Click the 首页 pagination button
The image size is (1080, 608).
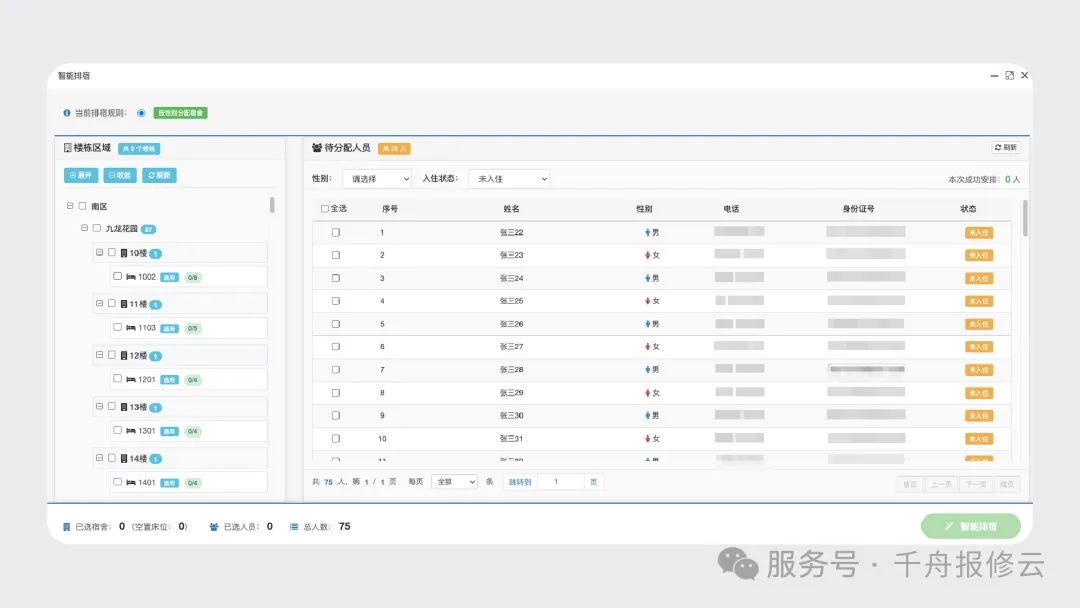(x=911, y=483)
